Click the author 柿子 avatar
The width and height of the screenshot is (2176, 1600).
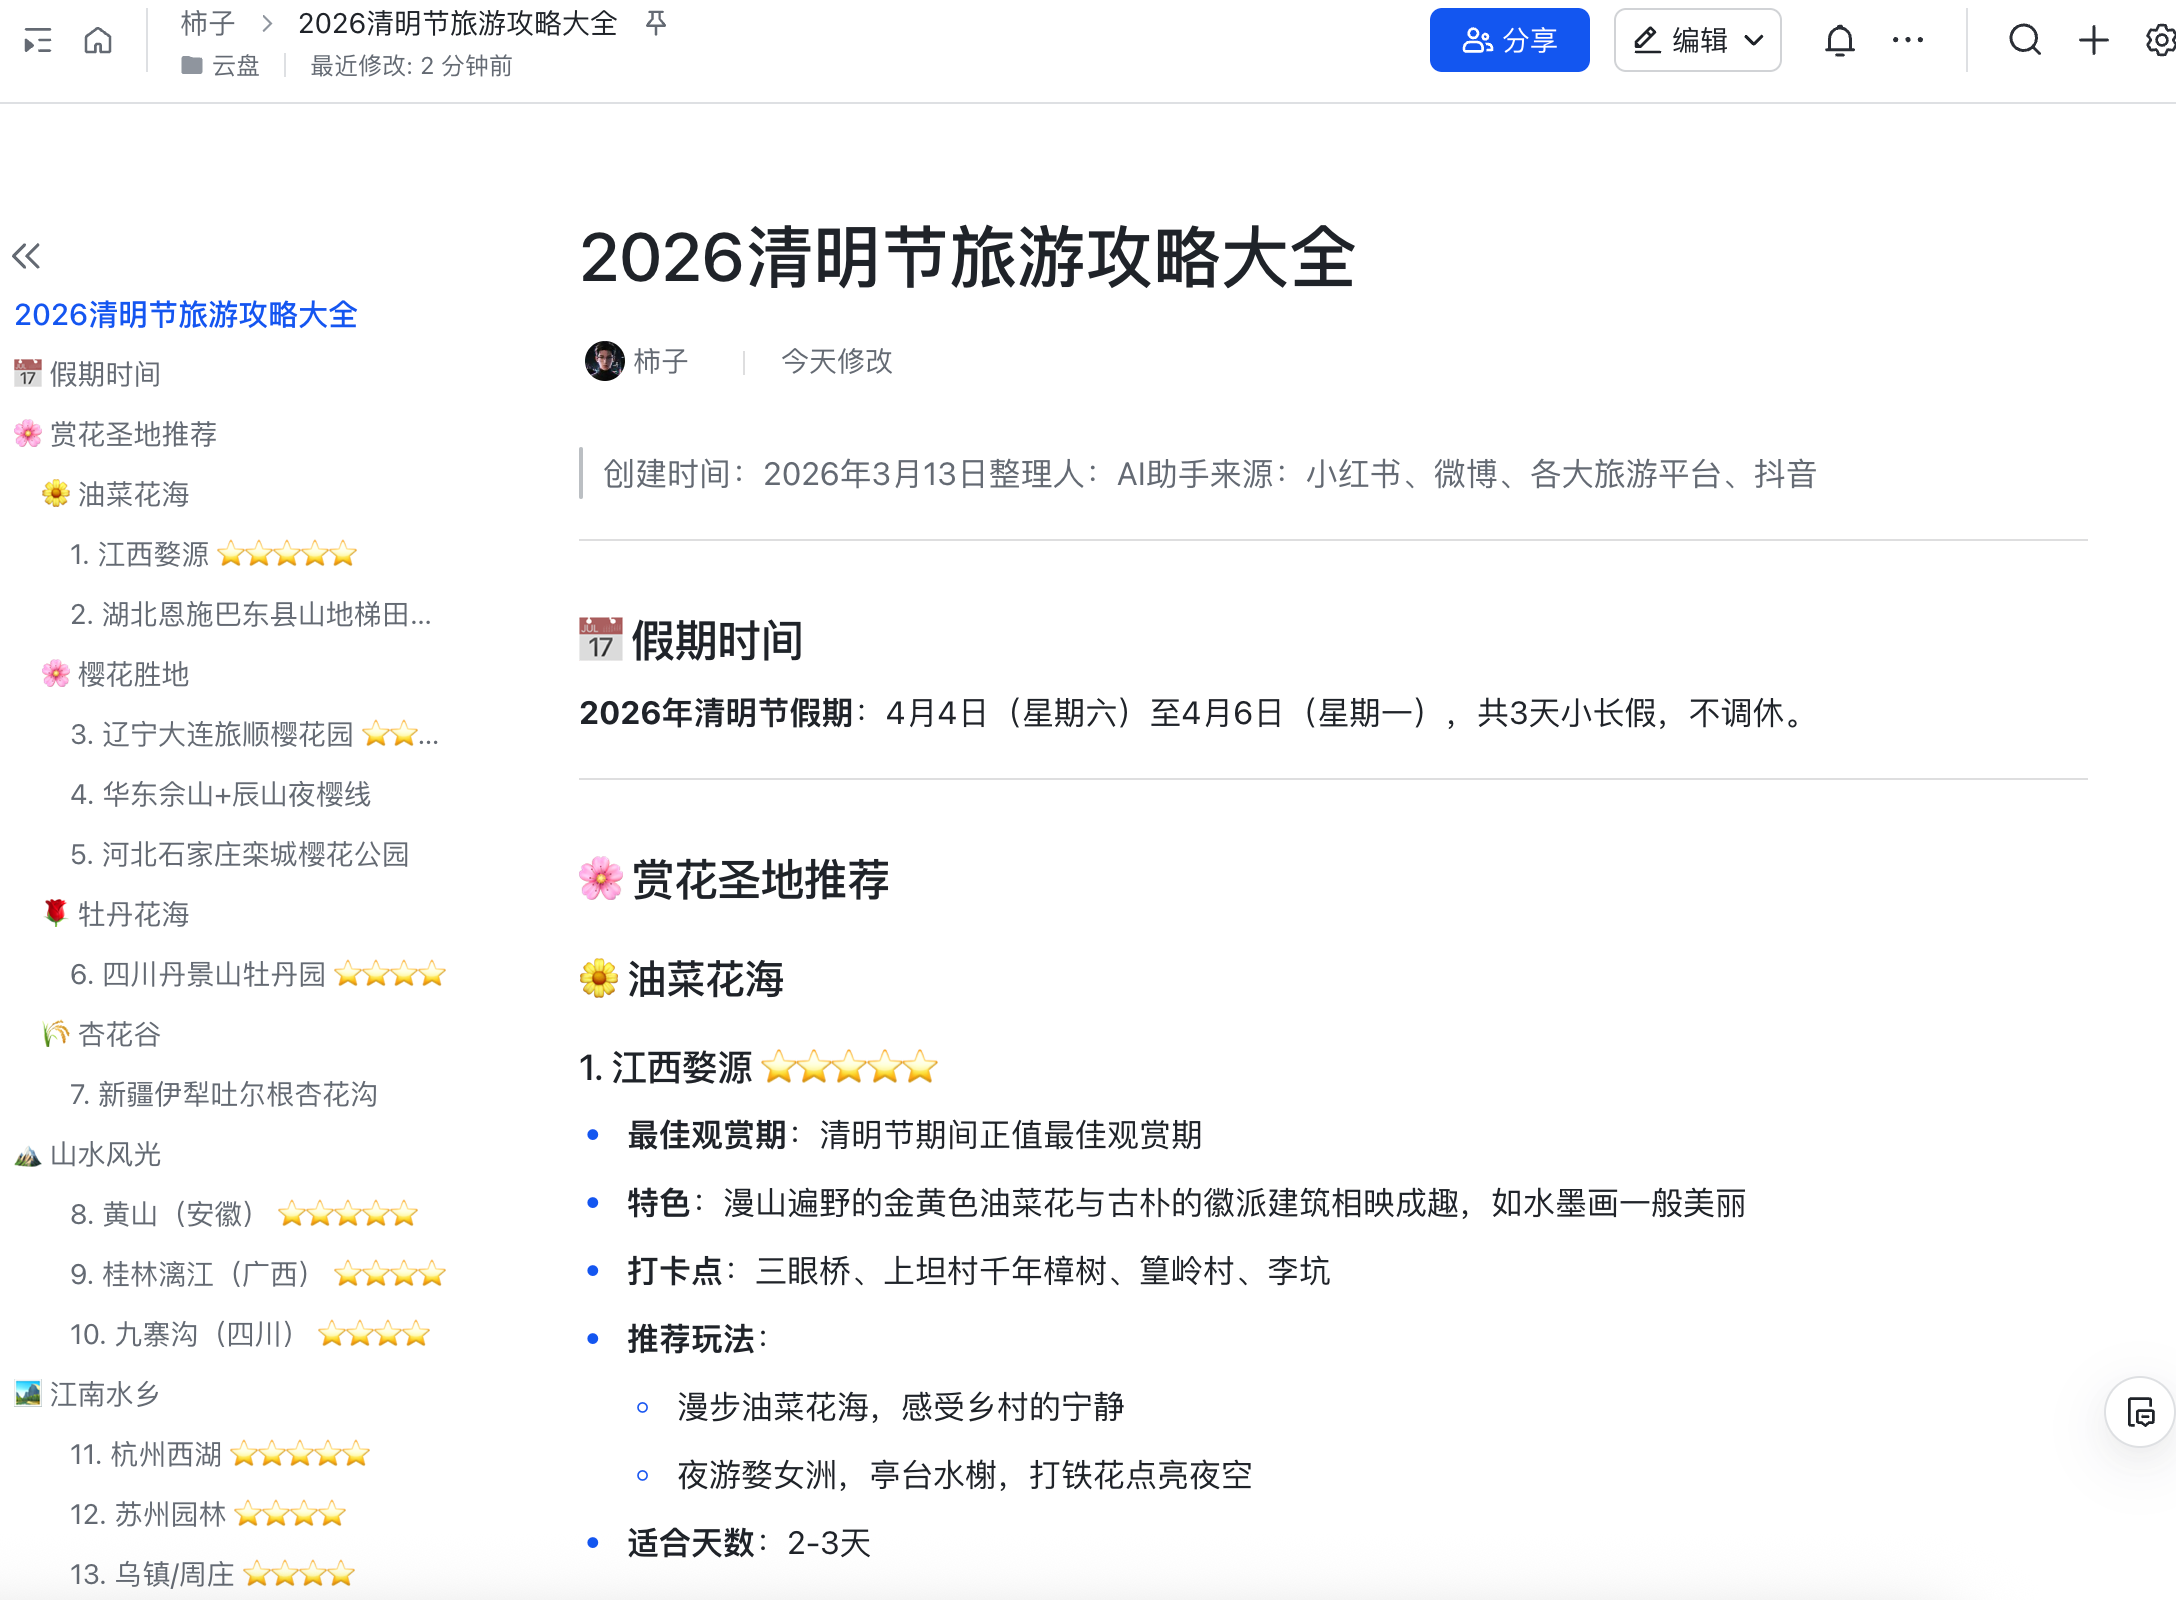(x=604, y=361)
